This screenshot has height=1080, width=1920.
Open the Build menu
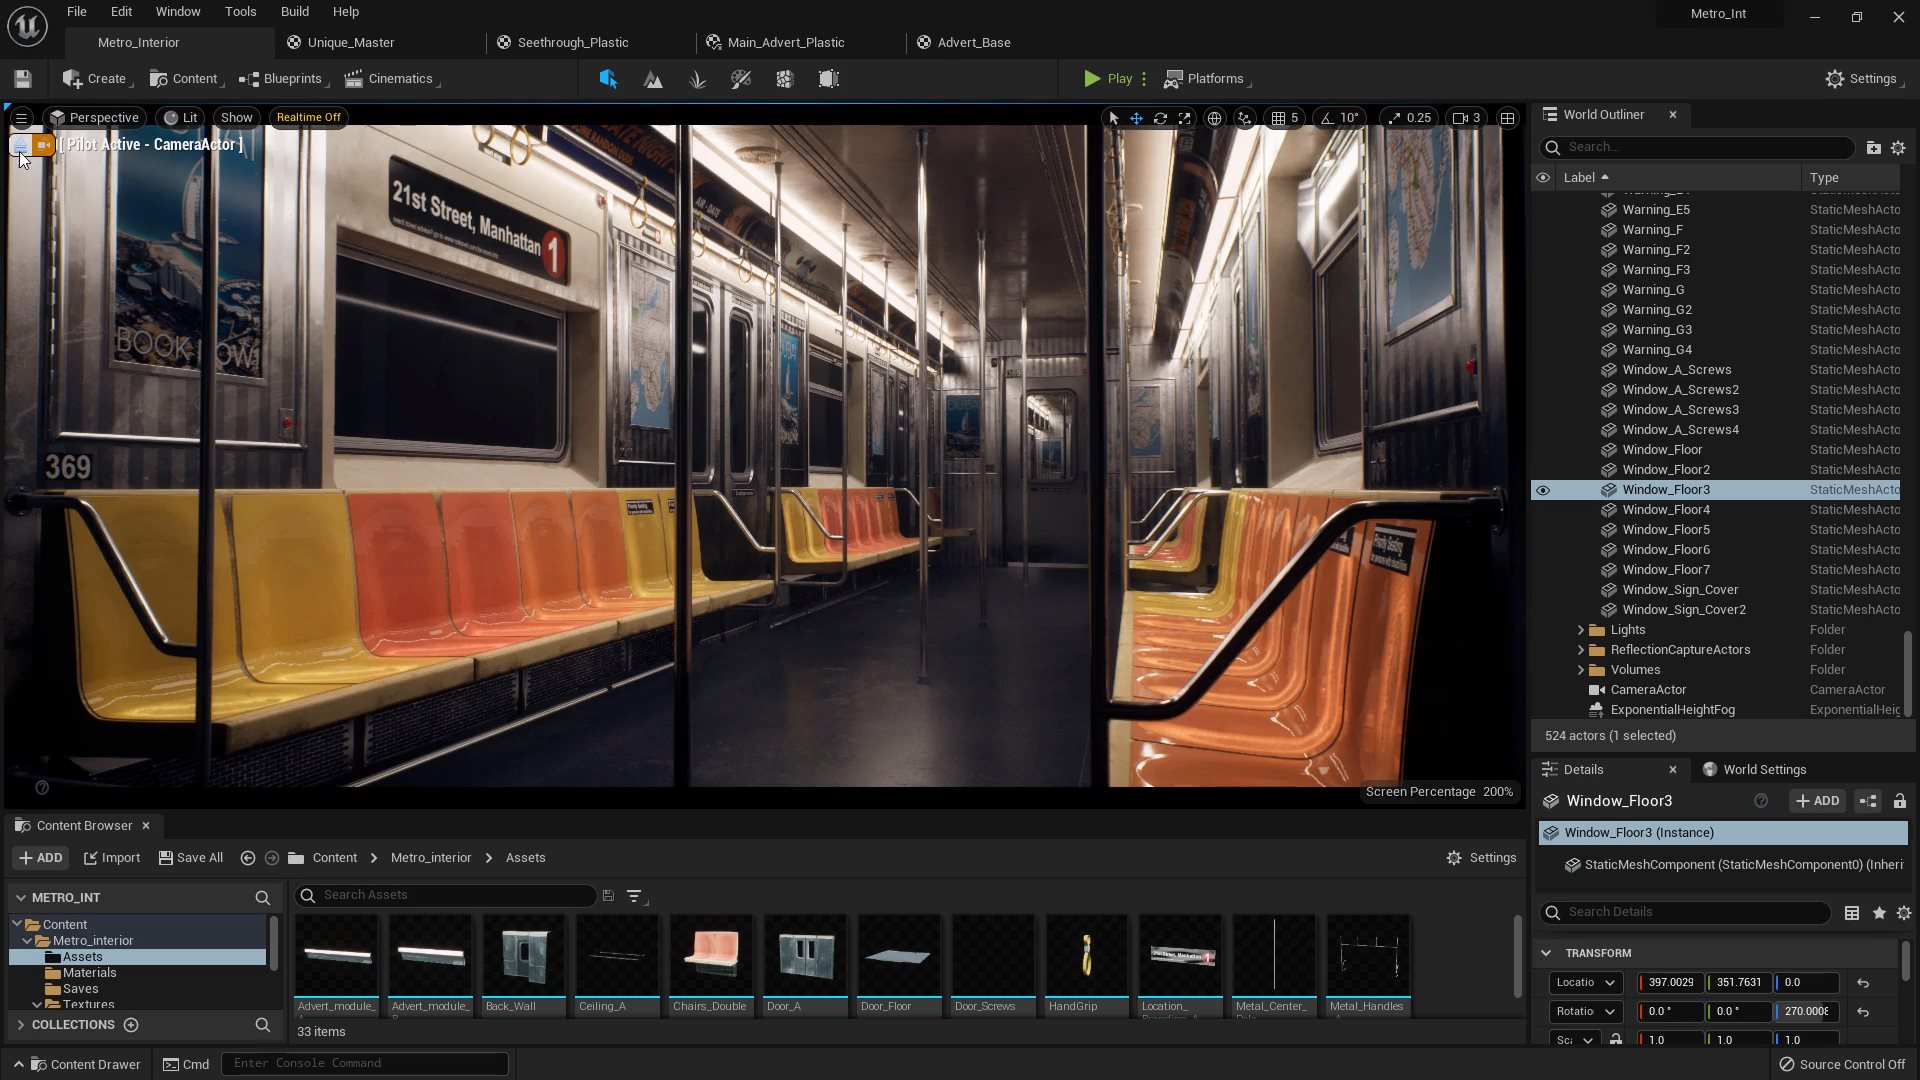coord(294,12)
